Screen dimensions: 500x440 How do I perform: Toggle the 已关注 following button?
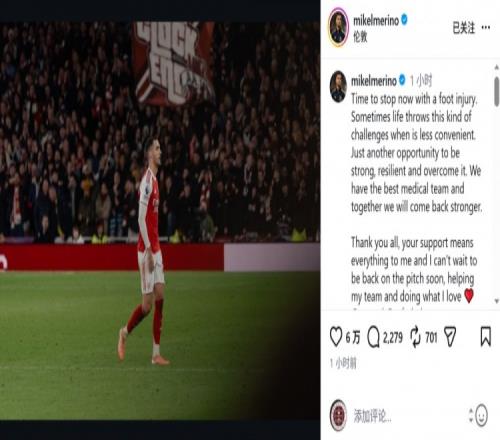click(463, 28)
